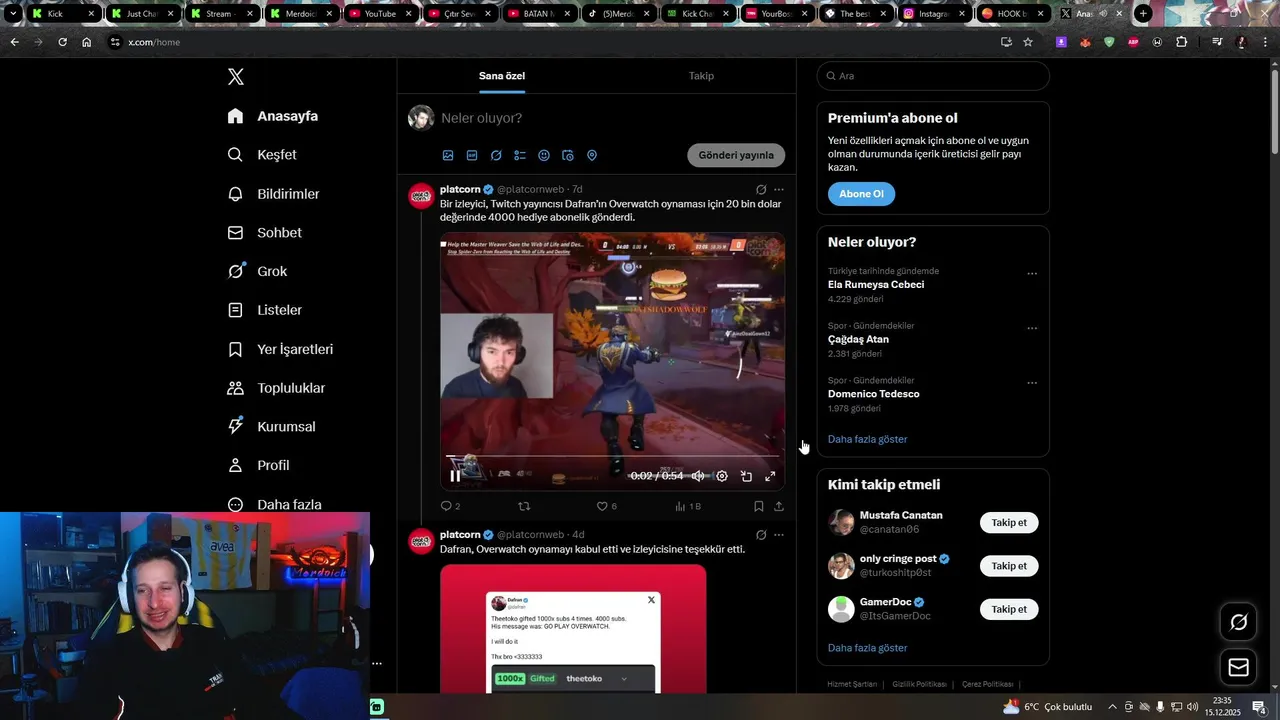Image resolution: width=1280 pixels, height=720 pixels.
Task: Switch to the Instagram browser tab
Action: [935, 14]
